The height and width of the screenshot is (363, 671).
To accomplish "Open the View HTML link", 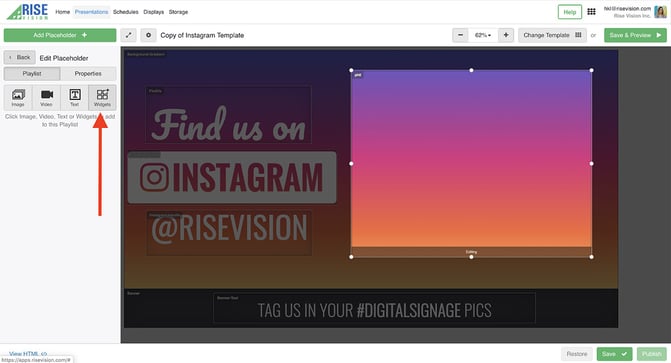I will [28, 354].
